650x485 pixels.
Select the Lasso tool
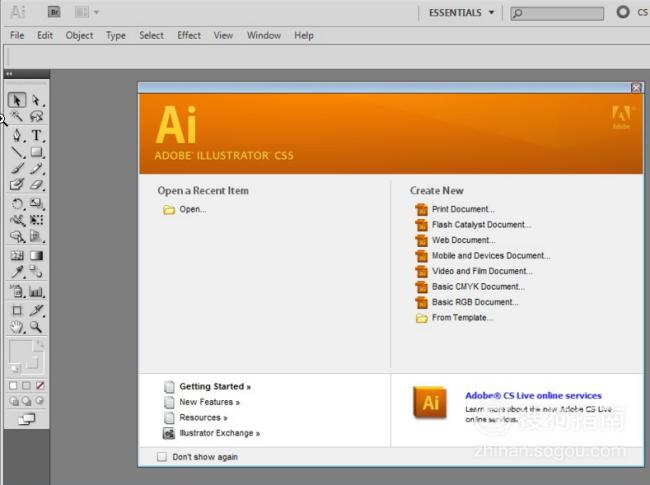pos(36,116)
